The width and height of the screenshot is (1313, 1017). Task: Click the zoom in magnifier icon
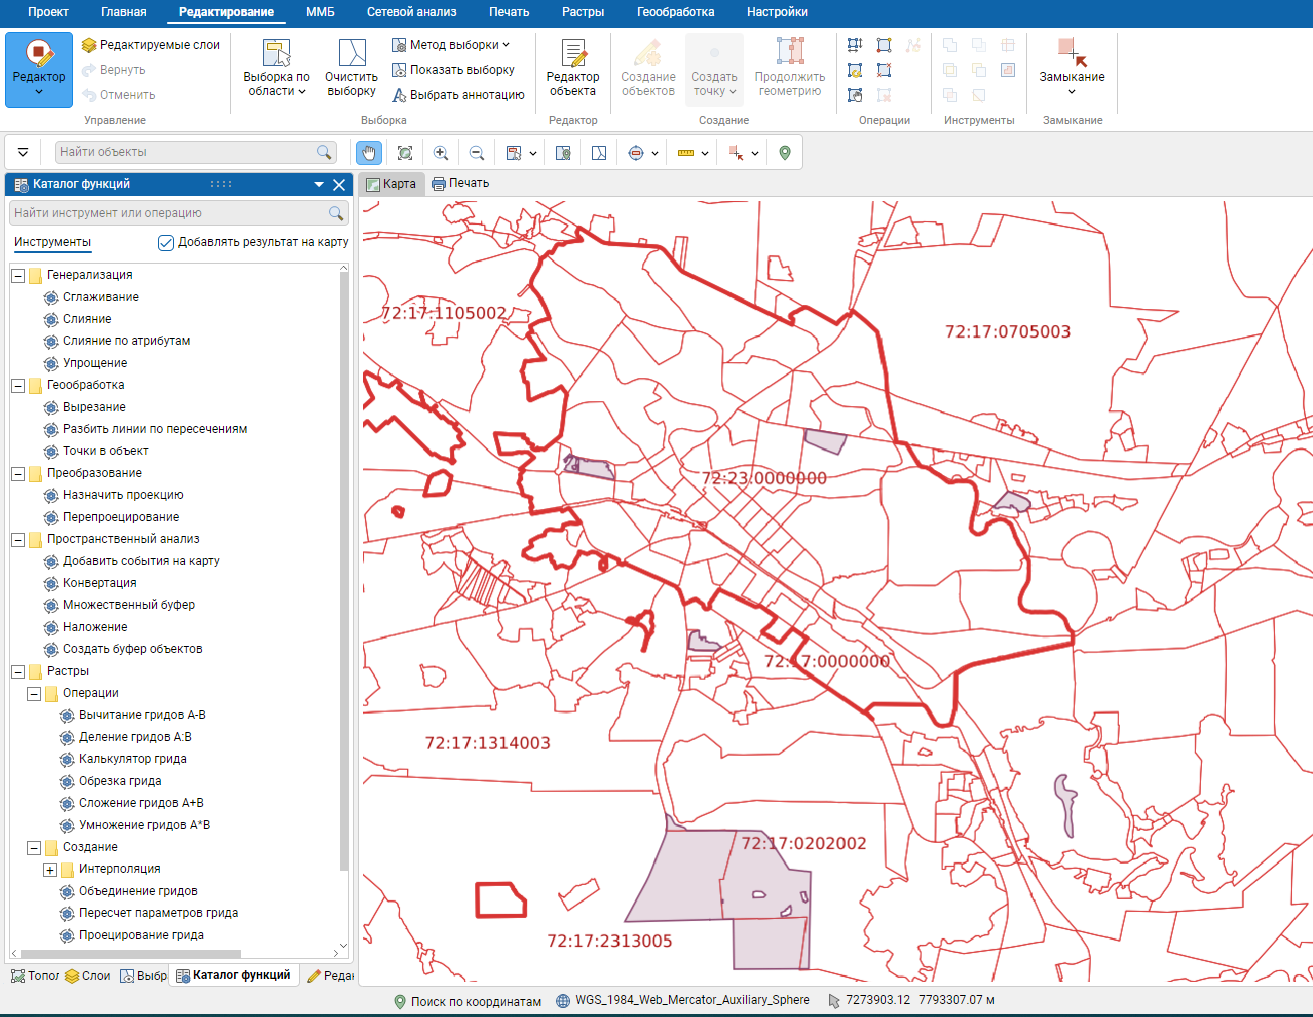coord(440,153)
